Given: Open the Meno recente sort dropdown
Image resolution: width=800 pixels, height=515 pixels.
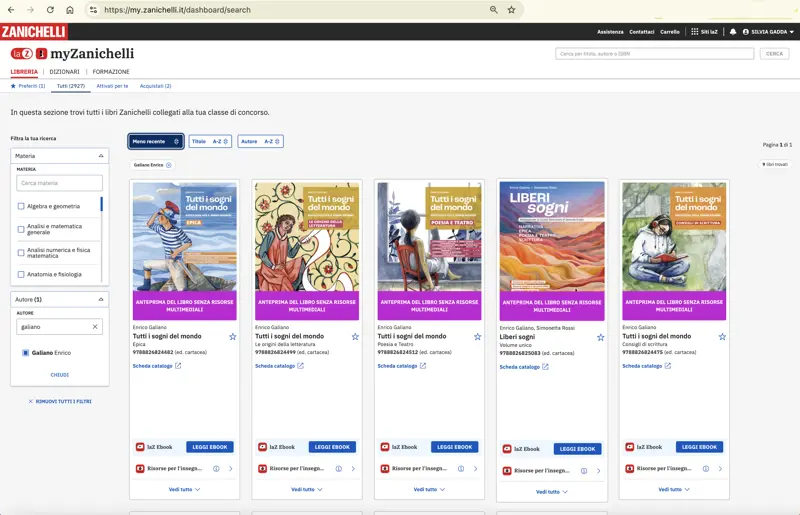Looking at the screenshot, I should 155,142.
